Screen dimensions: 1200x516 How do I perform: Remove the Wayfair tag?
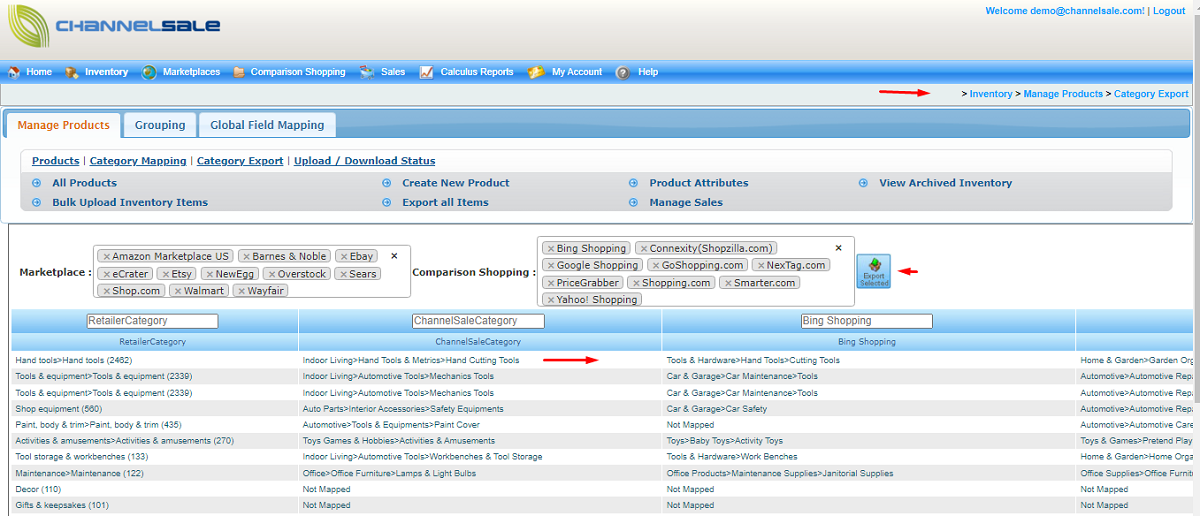point(241,291)
